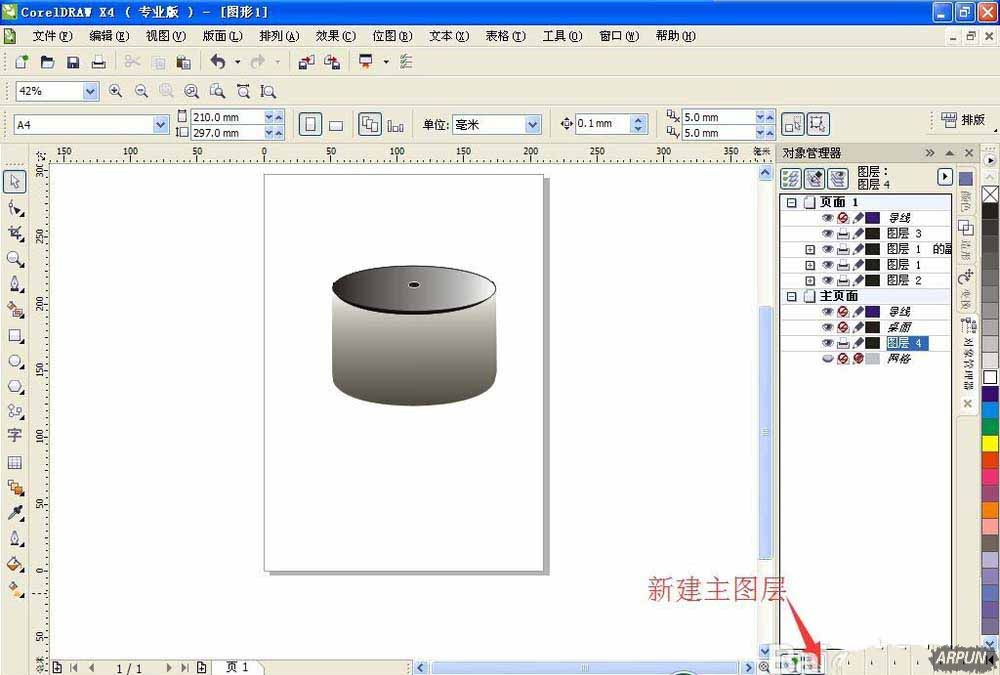Select the Crop tool

pyautogui.click(x=15, y=233)
